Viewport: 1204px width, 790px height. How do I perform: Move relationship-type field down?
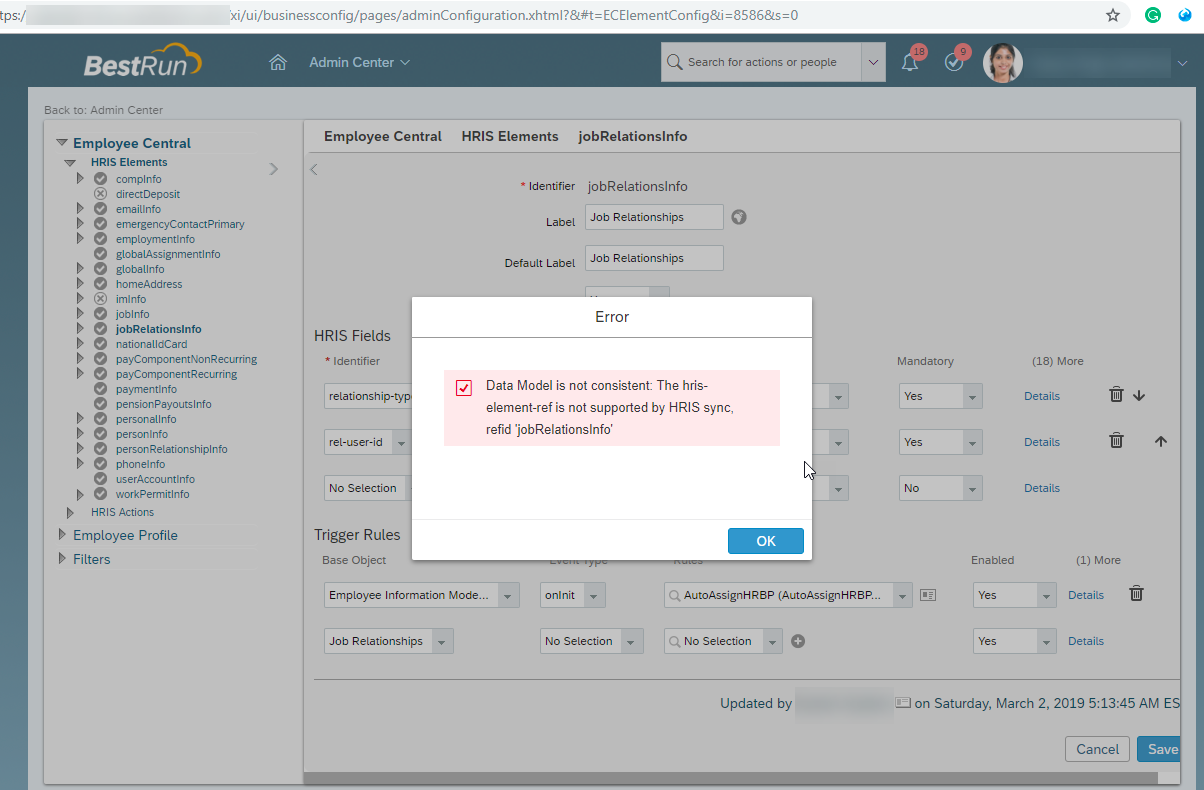coord(1139,396)
